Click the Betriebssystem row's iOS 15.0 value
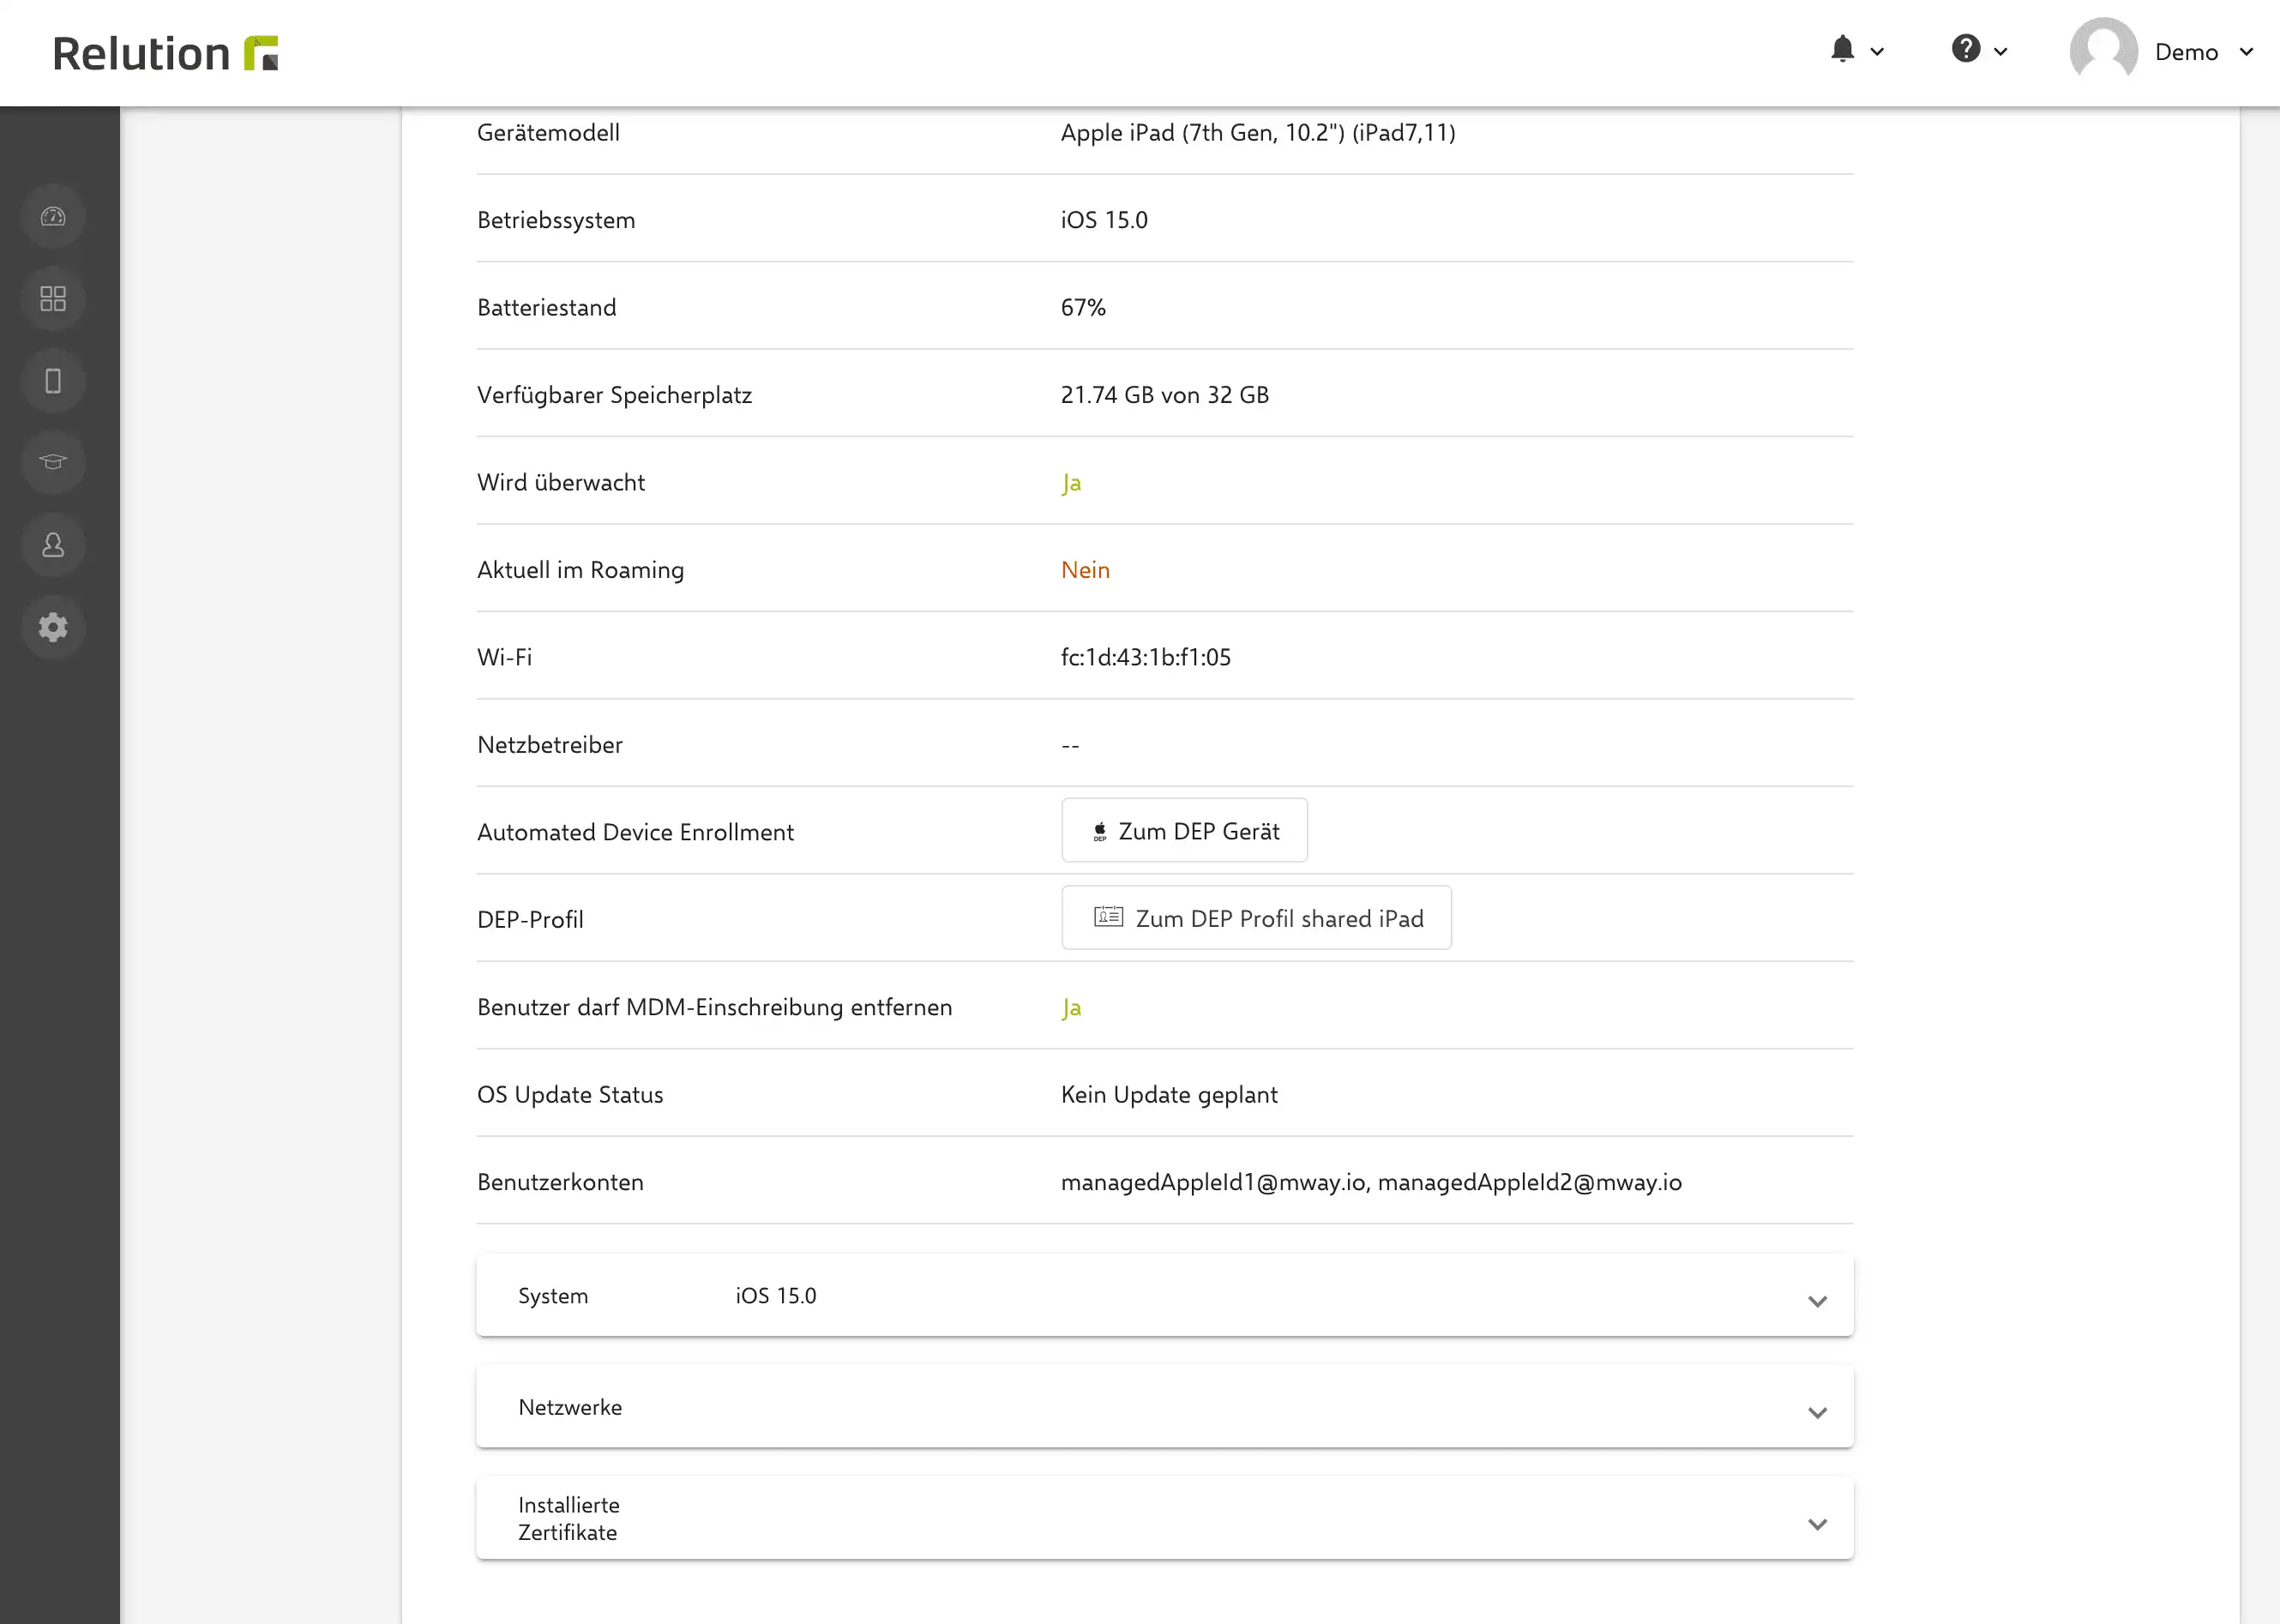Screen dimensions: 2280x1624 click(x=1104, y=220)
